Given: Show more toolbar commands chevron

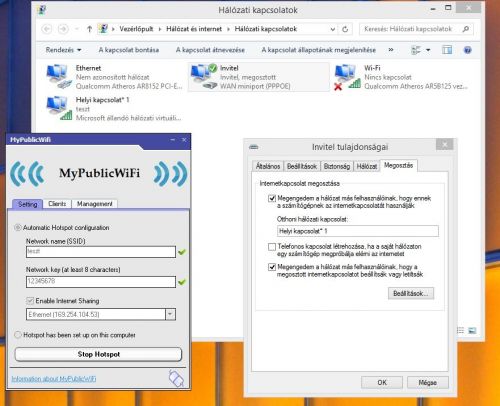Looking at the screenshot, I should 391,50.
